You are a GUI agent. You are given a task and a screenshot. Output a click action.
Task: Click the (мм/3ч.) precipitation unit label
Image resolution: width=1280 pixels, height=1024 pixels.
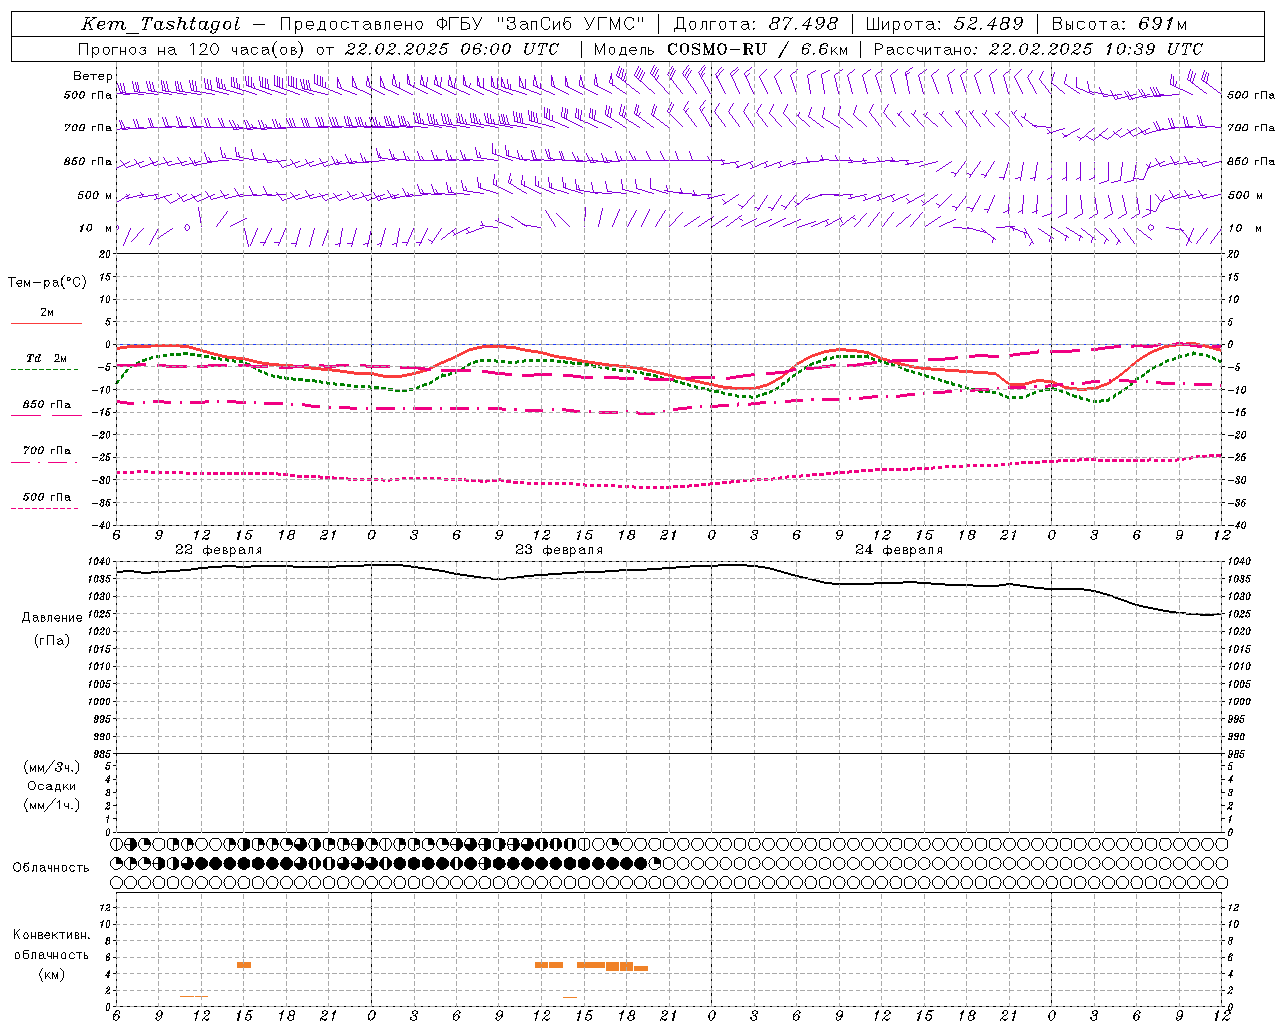pos(52,767)
